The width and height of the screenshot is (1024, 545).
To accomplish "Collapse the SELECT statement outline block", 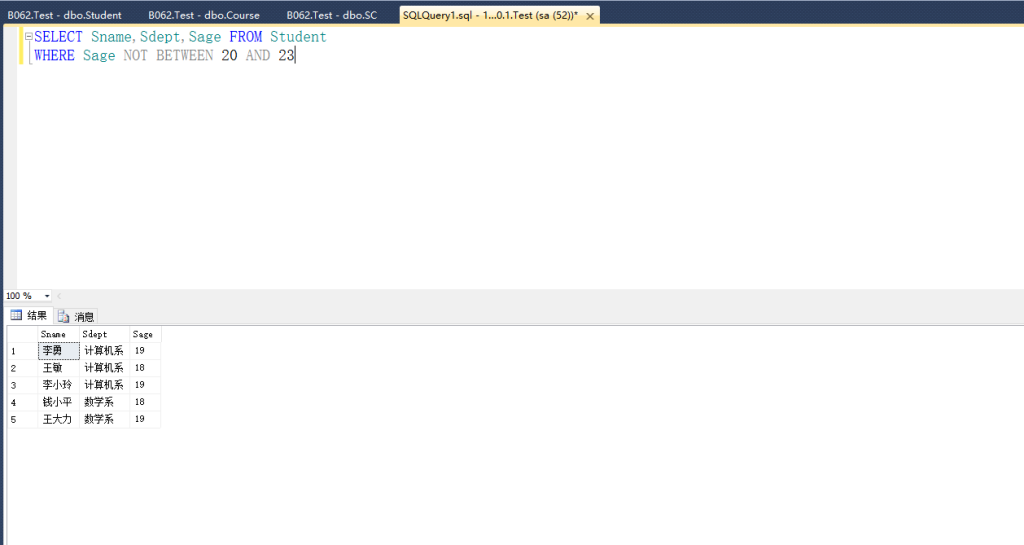I will [x=28, y=37].
